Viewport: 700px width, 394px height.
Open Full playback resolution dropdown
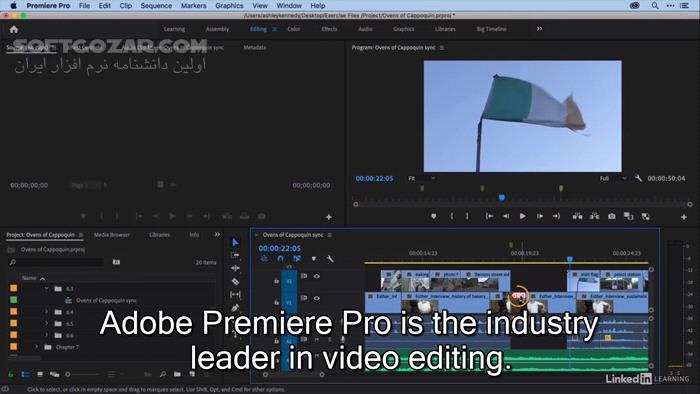(613, 178)
